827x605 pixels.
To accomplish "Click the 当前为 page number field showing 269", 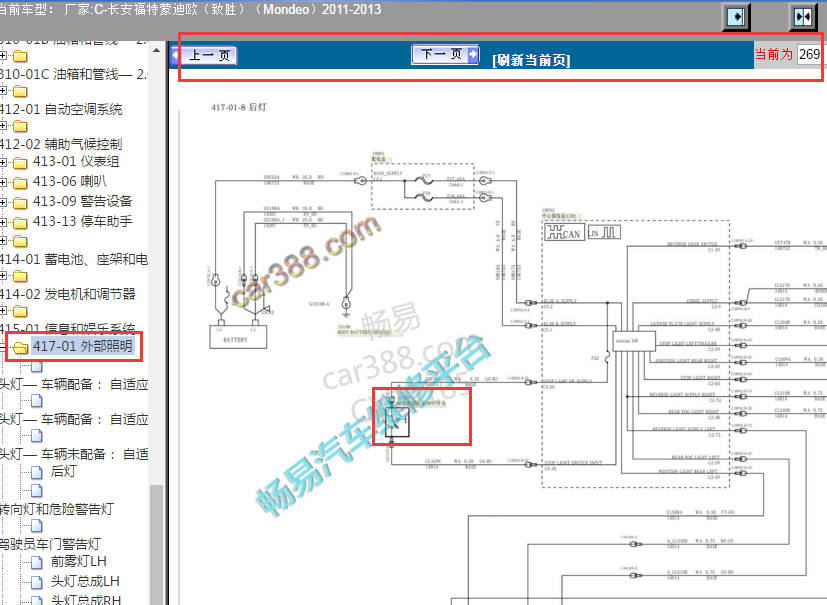I will tap(809, 54).
